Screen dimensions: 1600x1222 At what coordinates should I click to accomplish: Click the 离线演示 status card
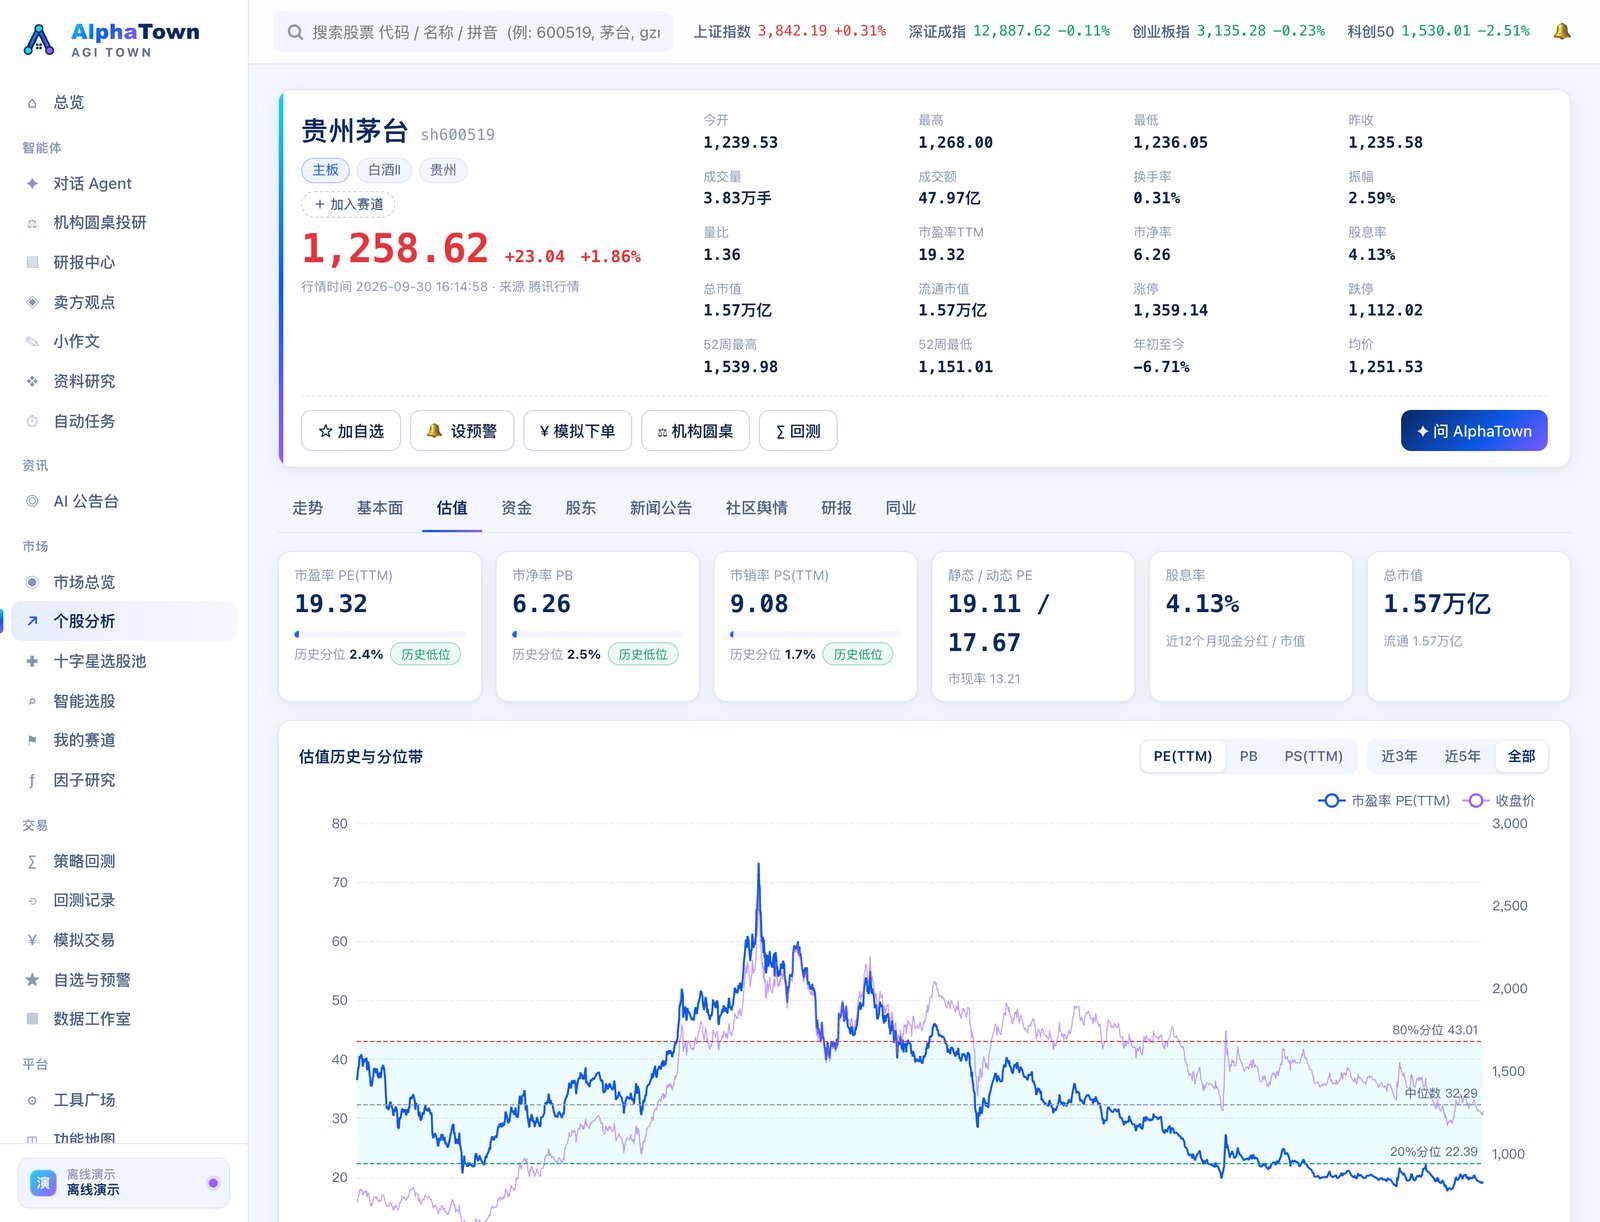click(x=124, y=1183)
